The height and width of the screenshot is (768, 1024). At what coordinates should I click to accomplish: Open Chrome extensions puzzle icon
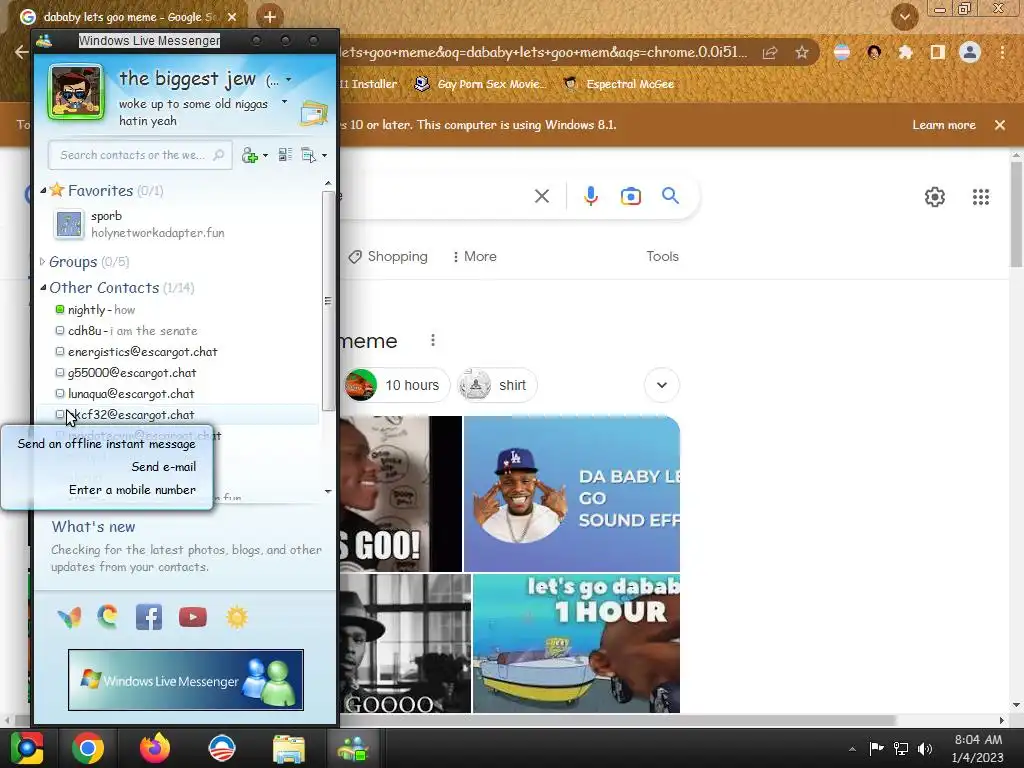pos(905,52)
